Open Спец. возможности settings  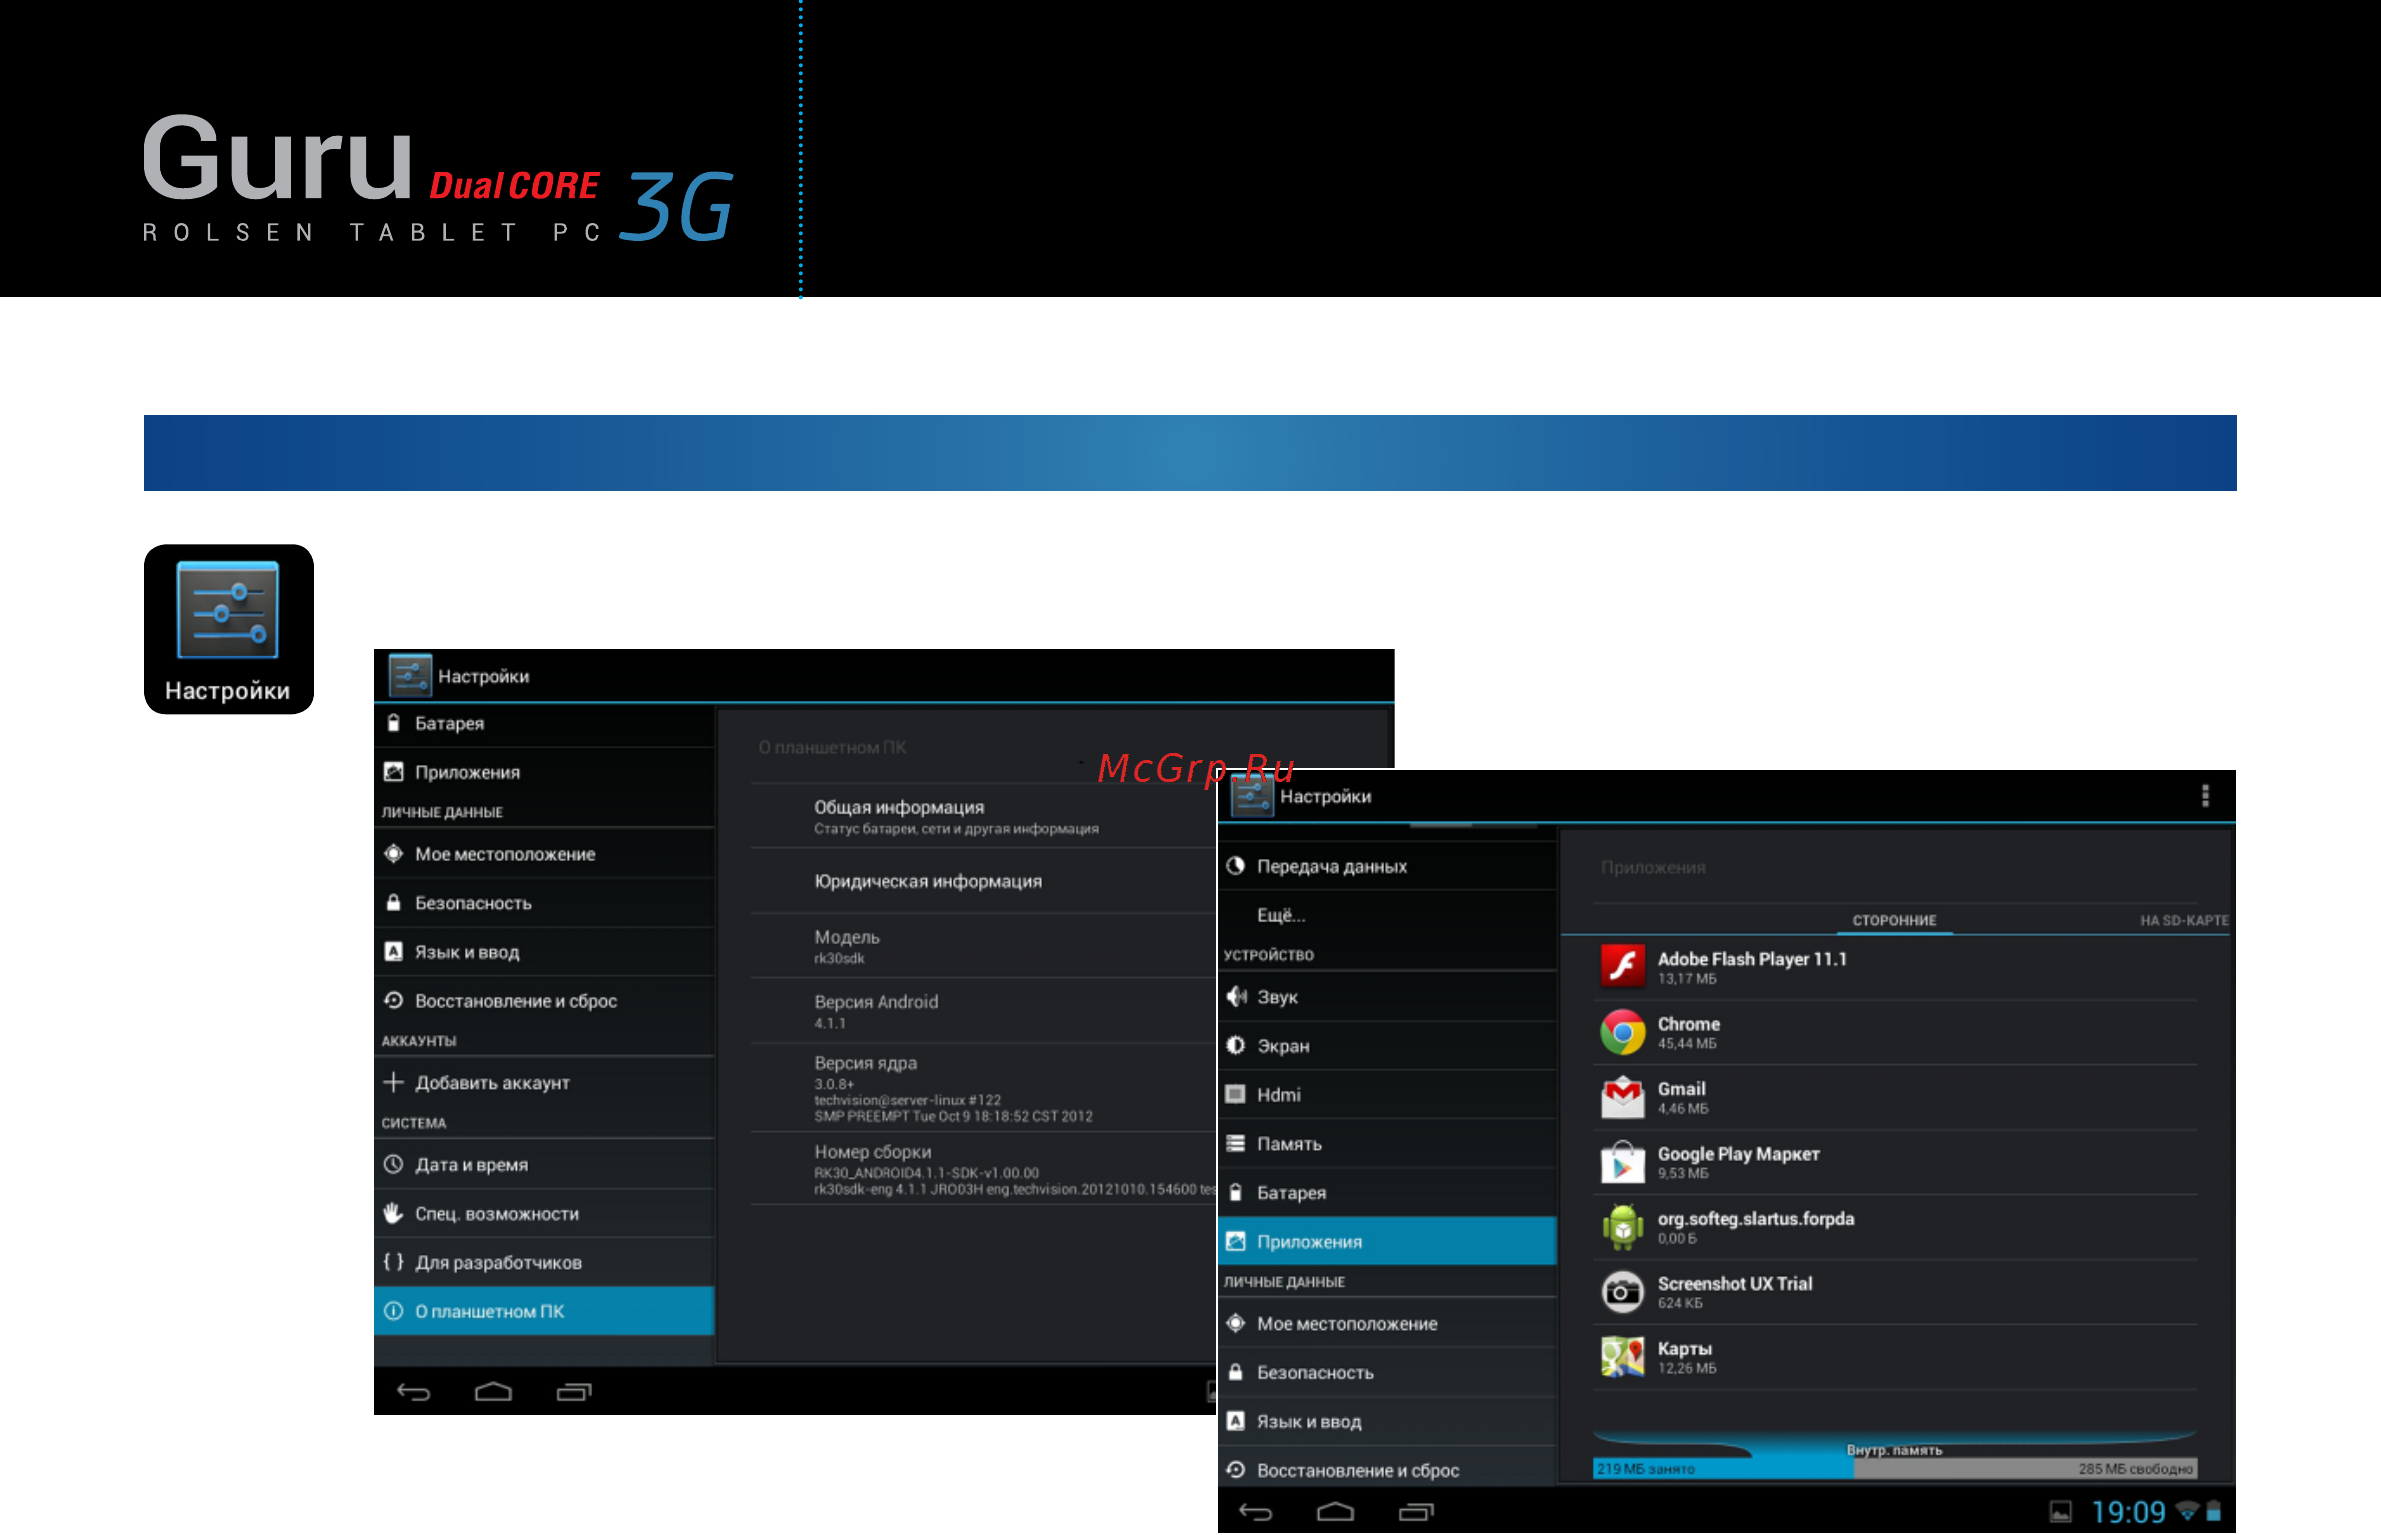(x=544, y=1214)
